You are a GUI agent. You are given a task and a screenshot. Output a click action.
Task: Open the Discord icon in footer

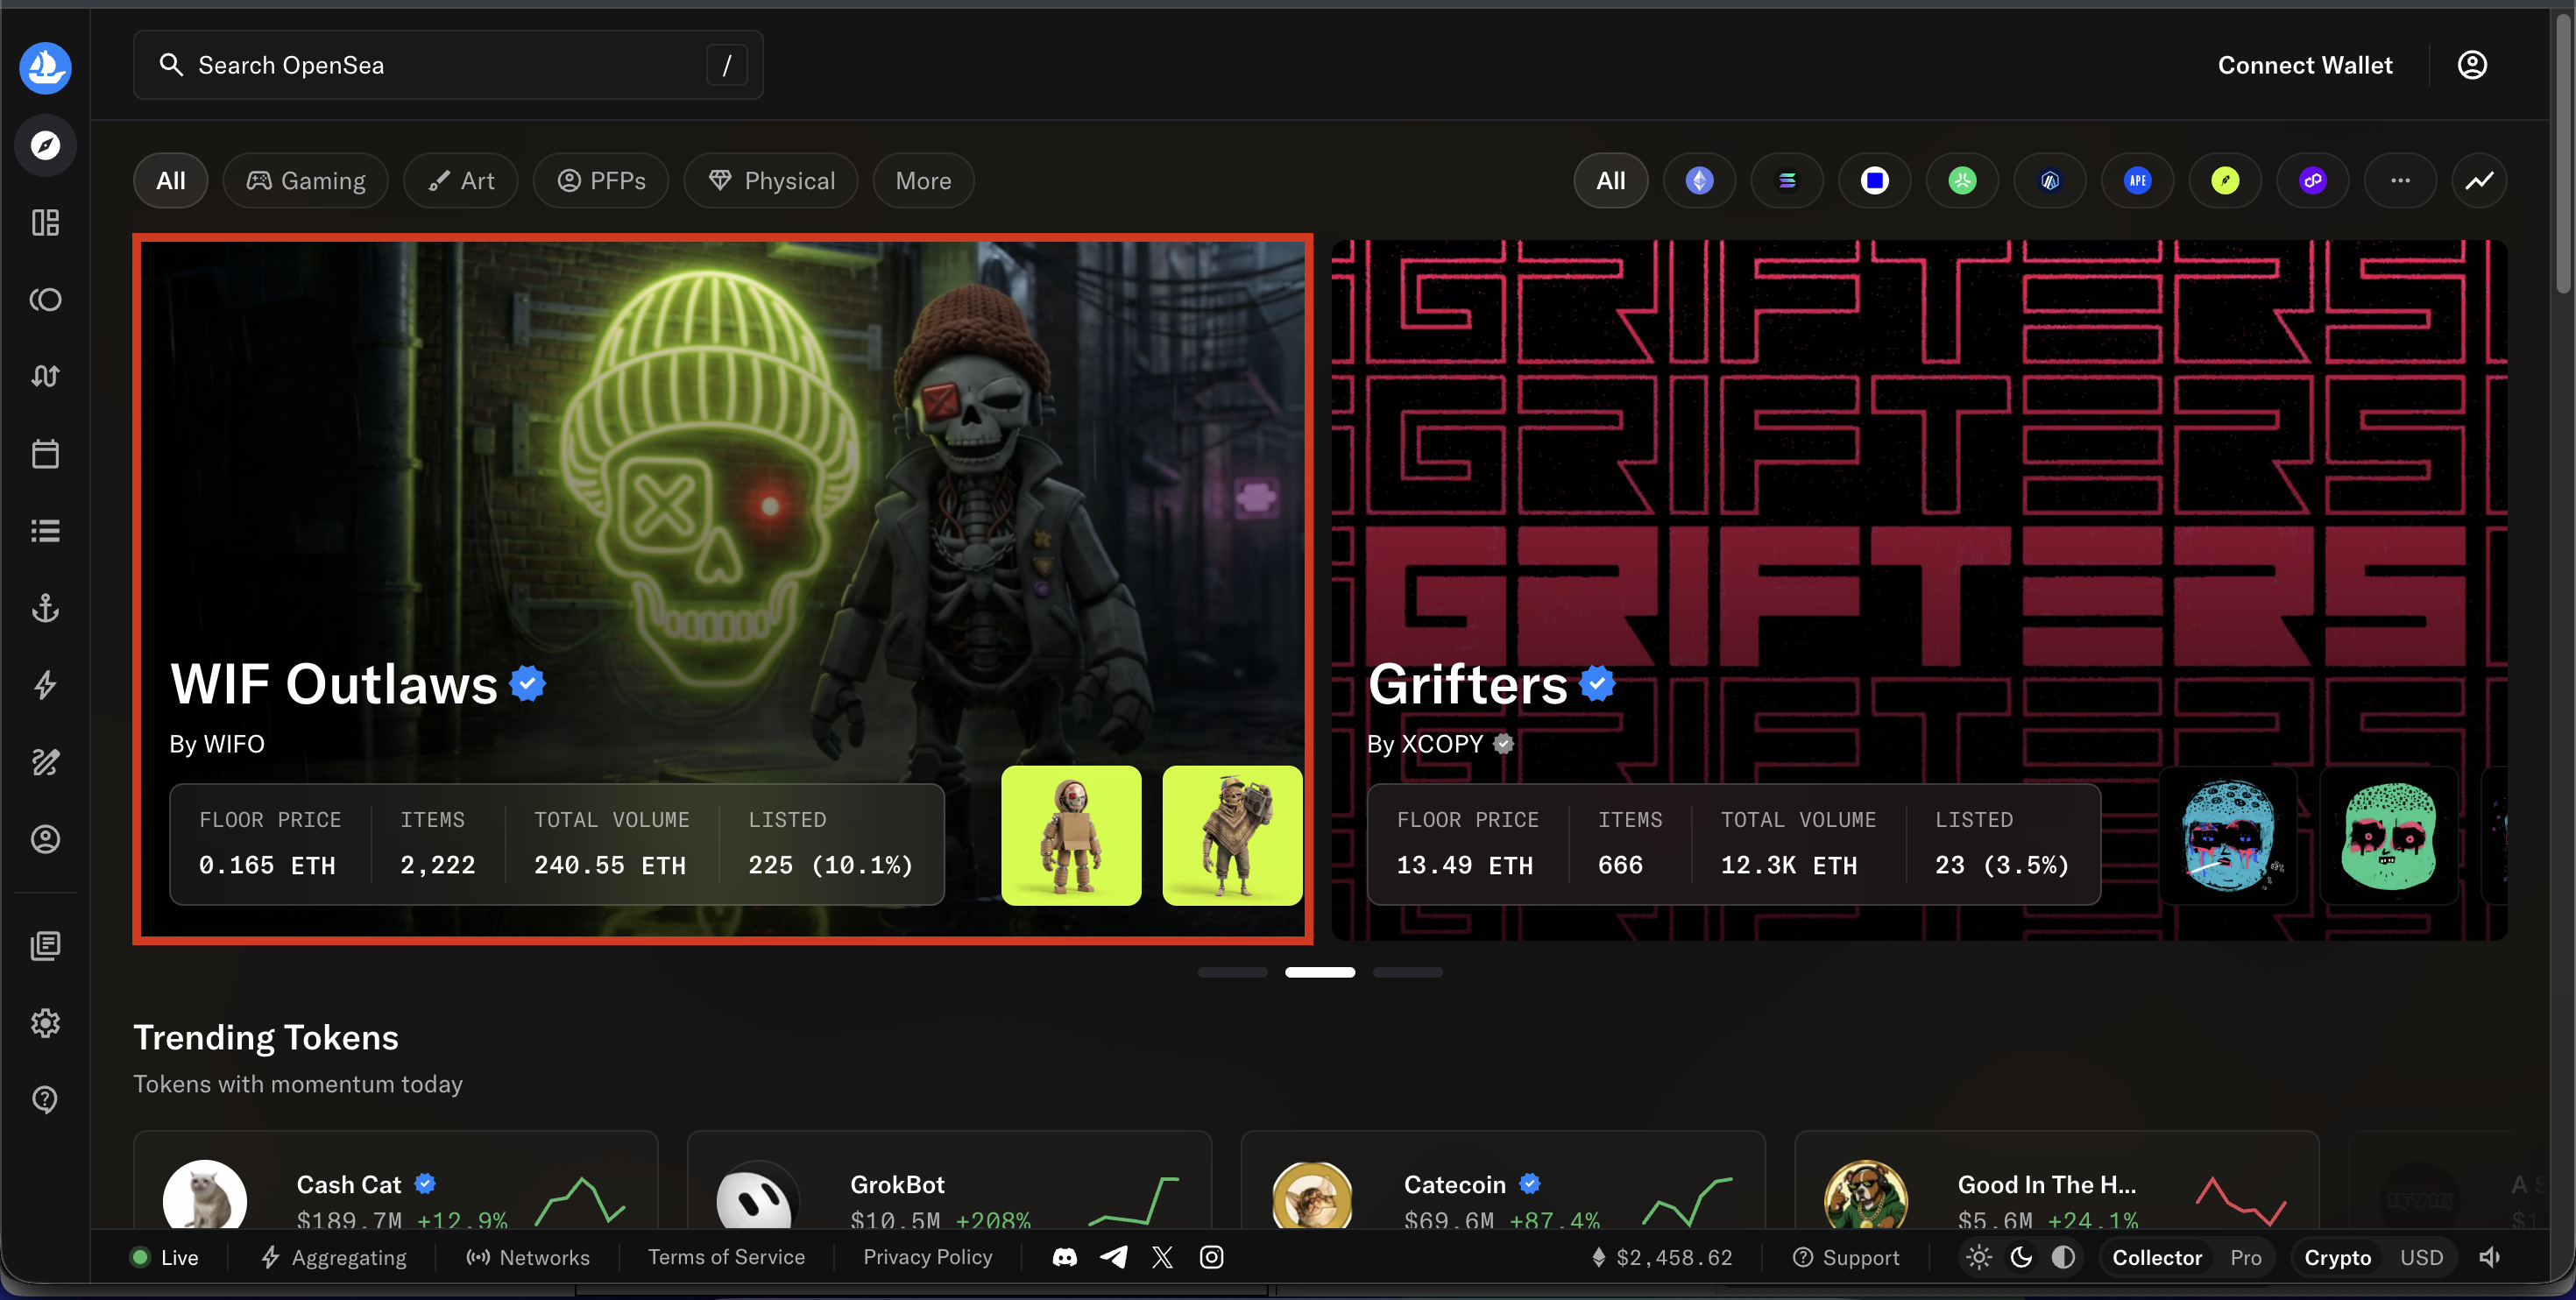point(1065,1257)
